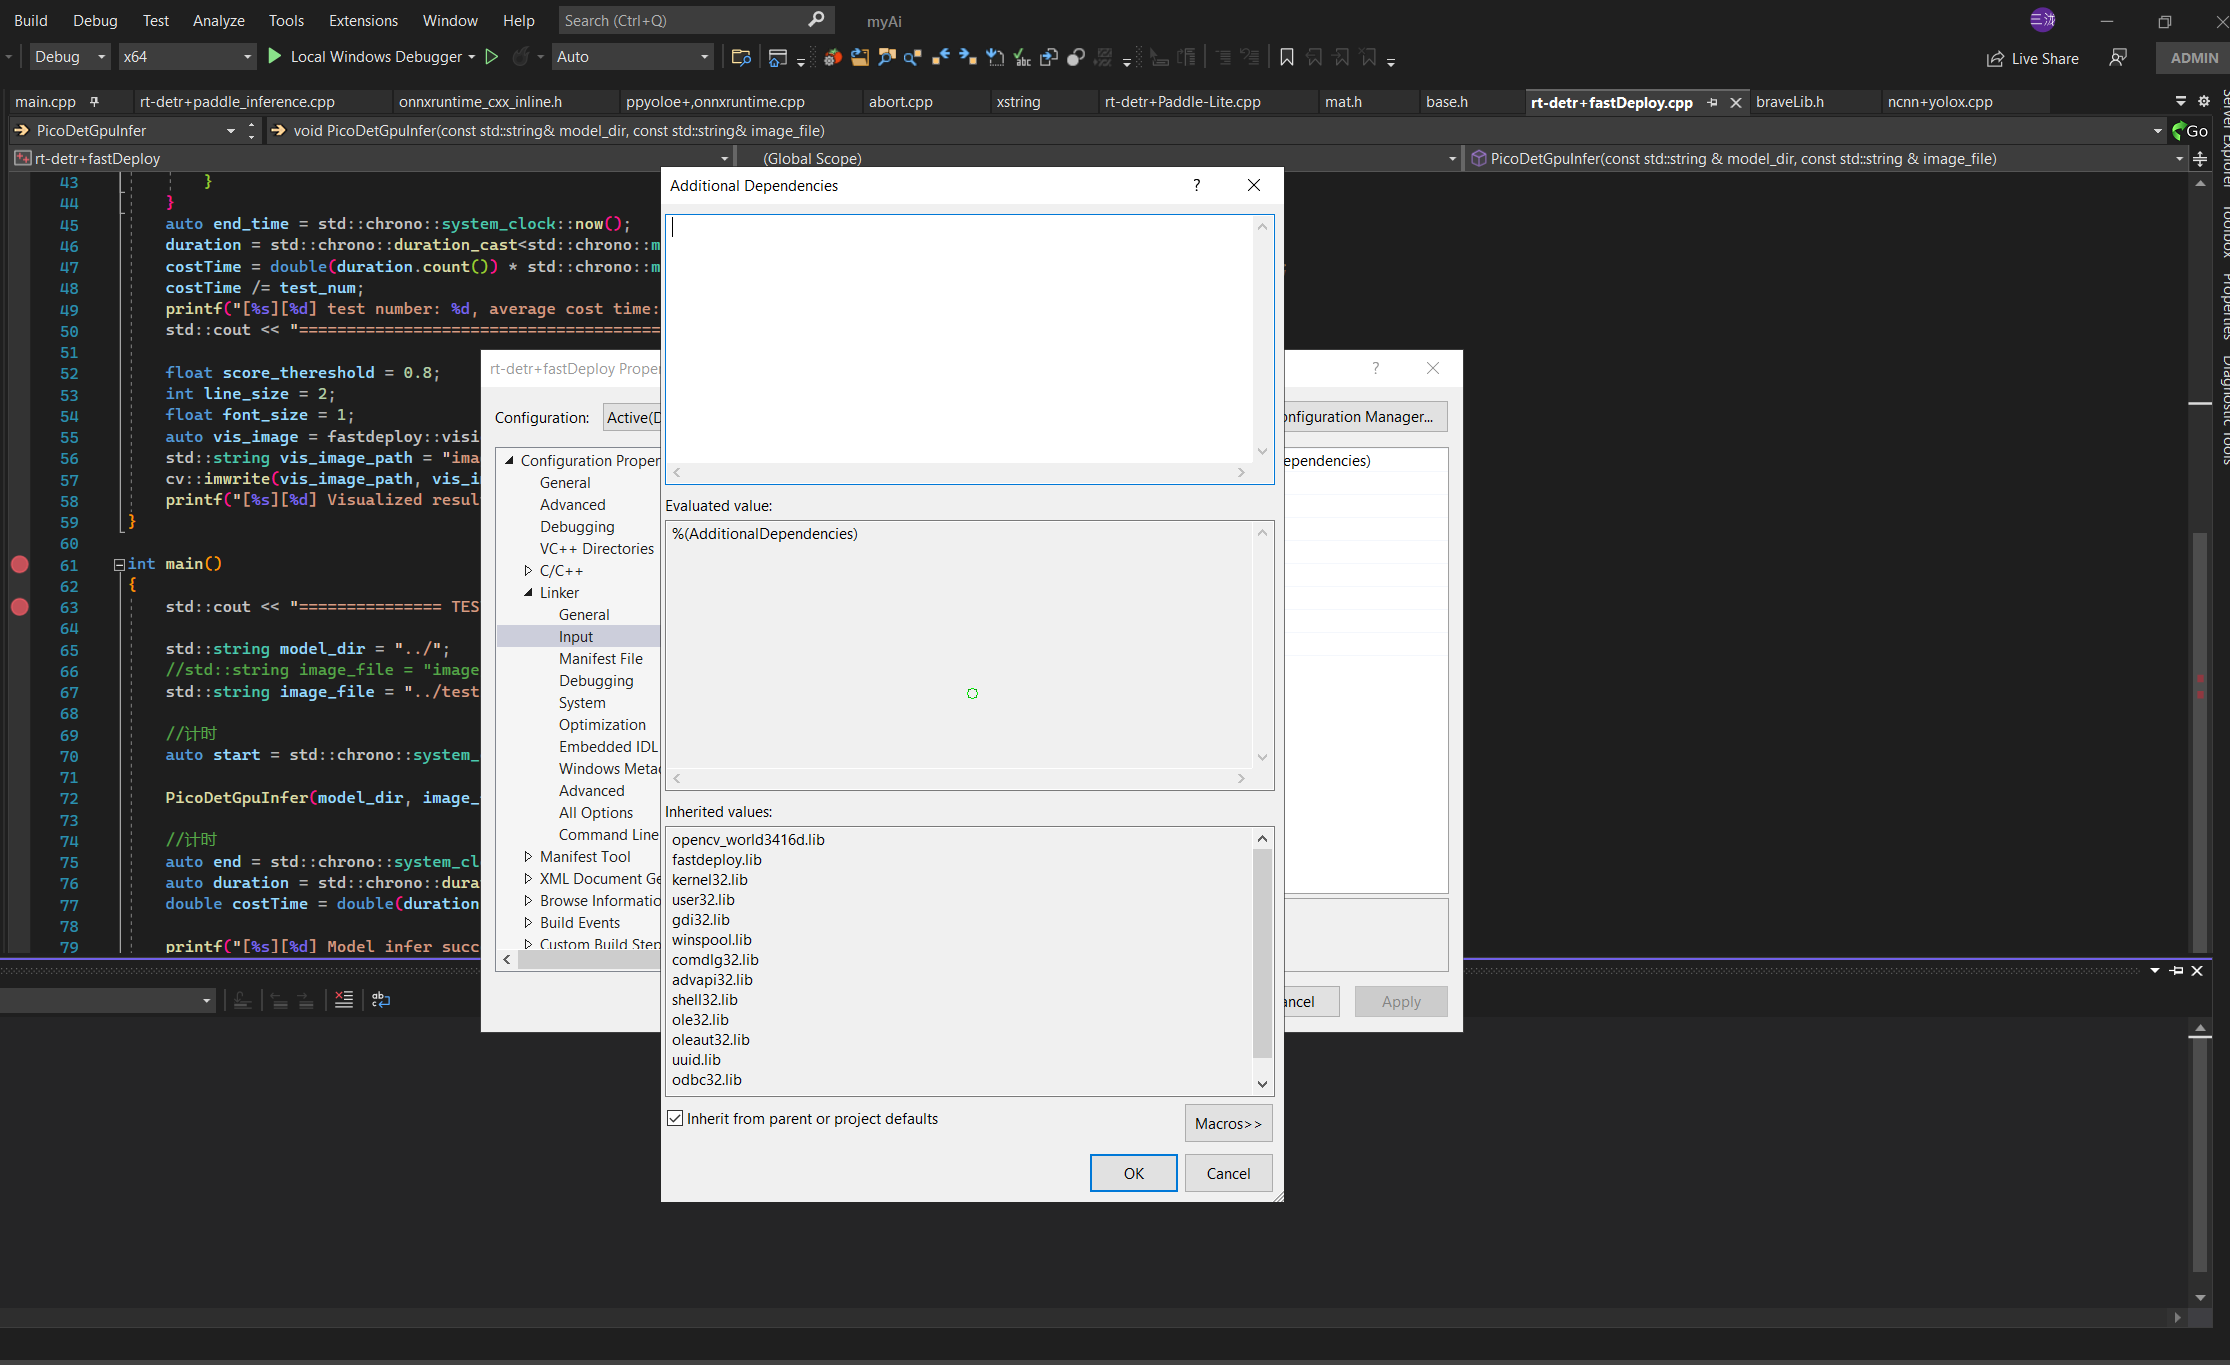Click Configuration Manager button
The width and height of the screenshot is (2230, 1365).
click(x=1364, y=417)
